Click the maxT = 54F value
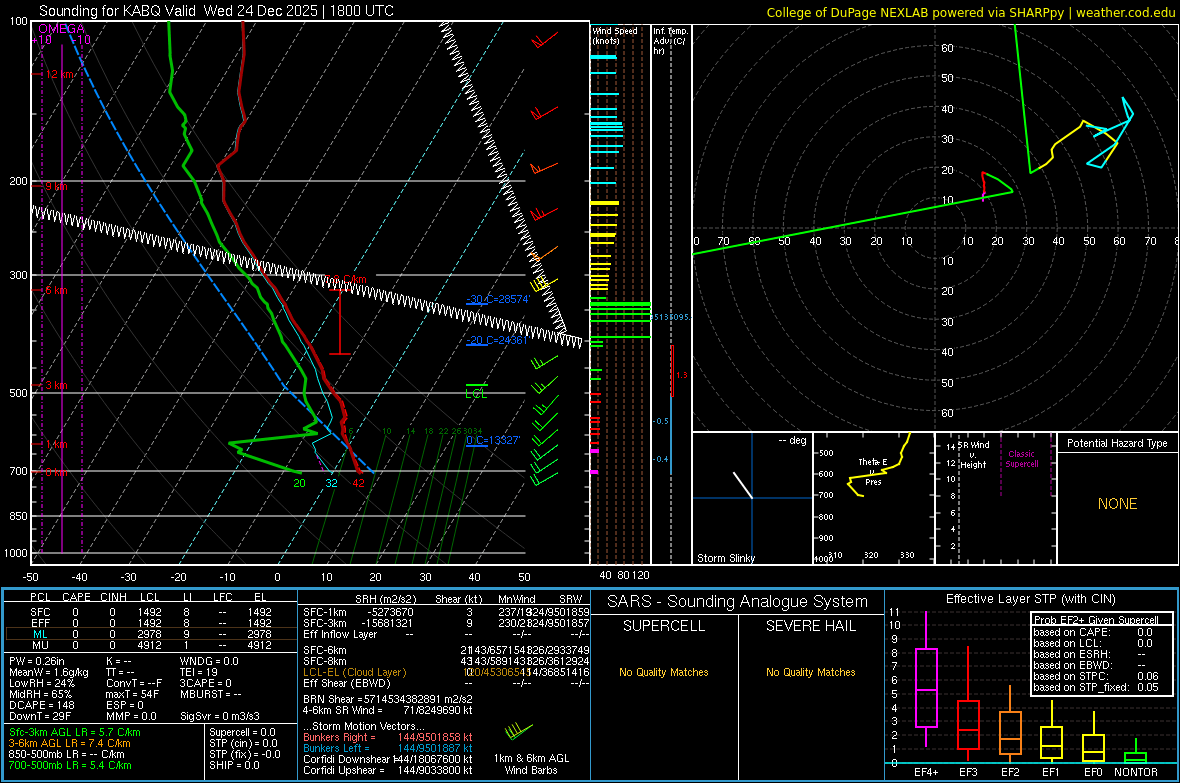 pyautogui.click(x=132, y=694)
